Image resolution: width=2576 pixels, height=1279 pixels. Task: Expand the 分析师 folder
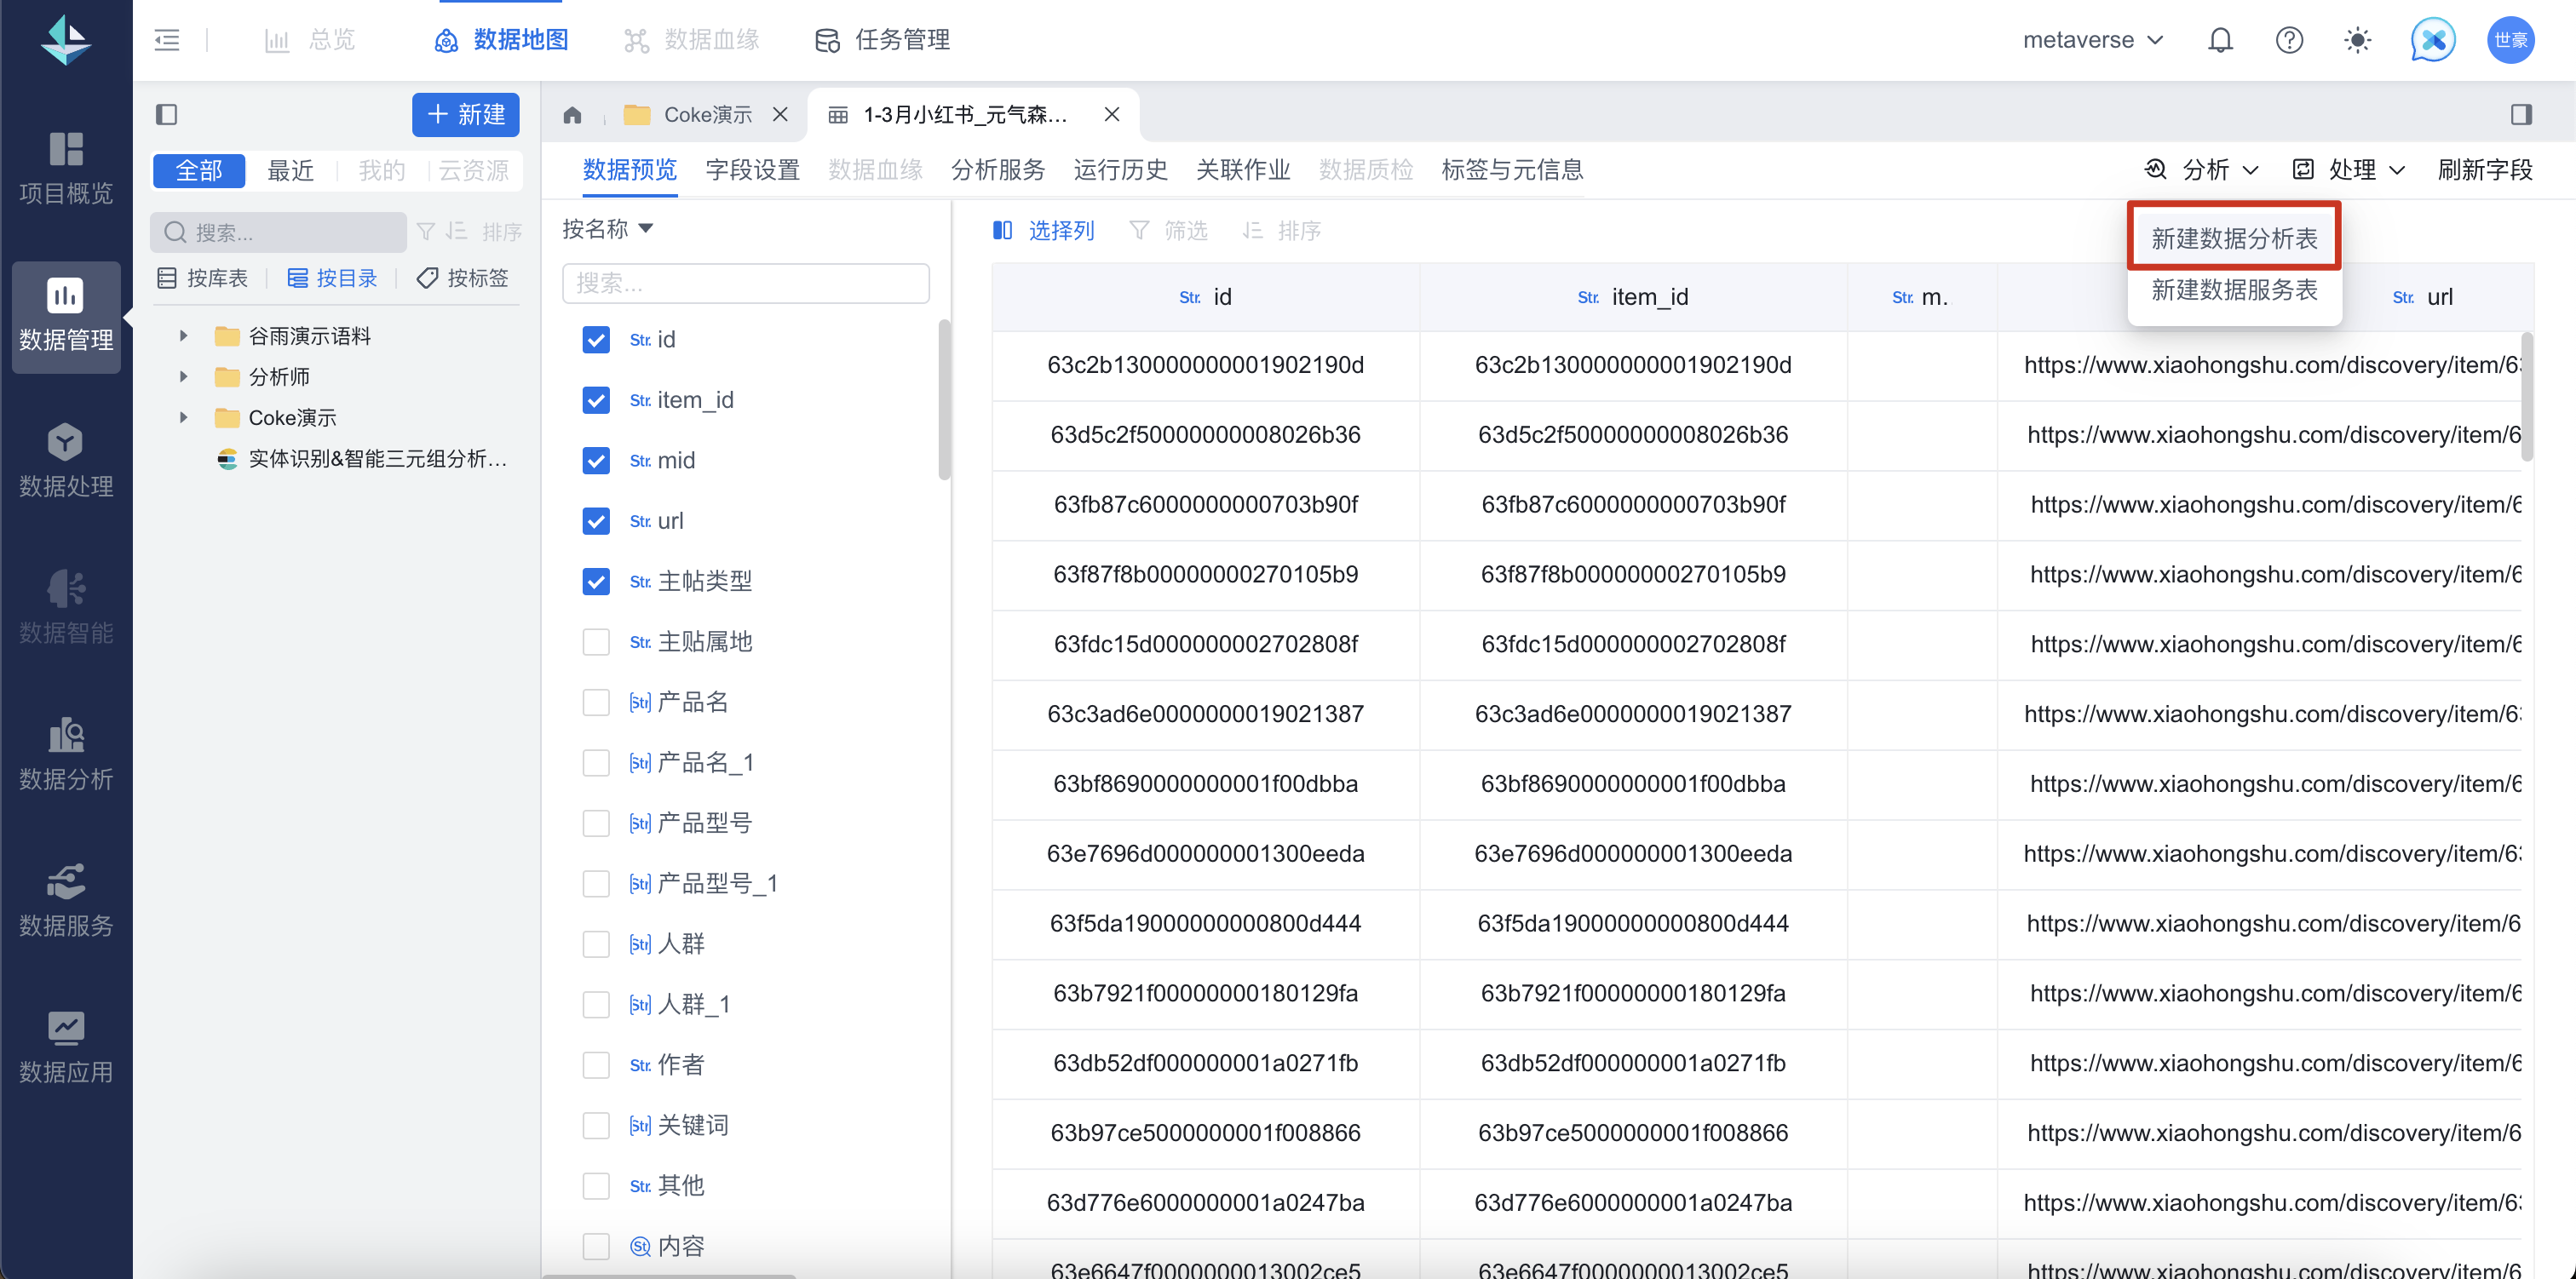click(184, 377)
